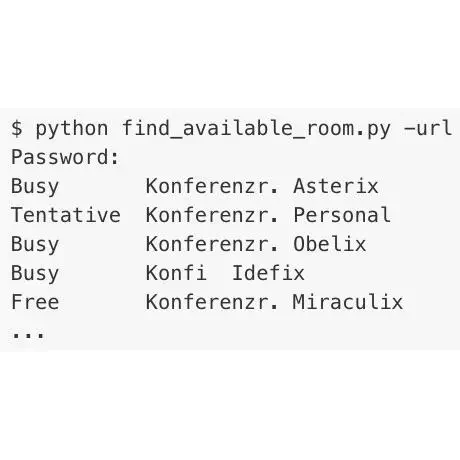The width and height of the screenshot is (460, 460).
Task: Click Konferenzr. Personal room name
Action: pos(268,215)
